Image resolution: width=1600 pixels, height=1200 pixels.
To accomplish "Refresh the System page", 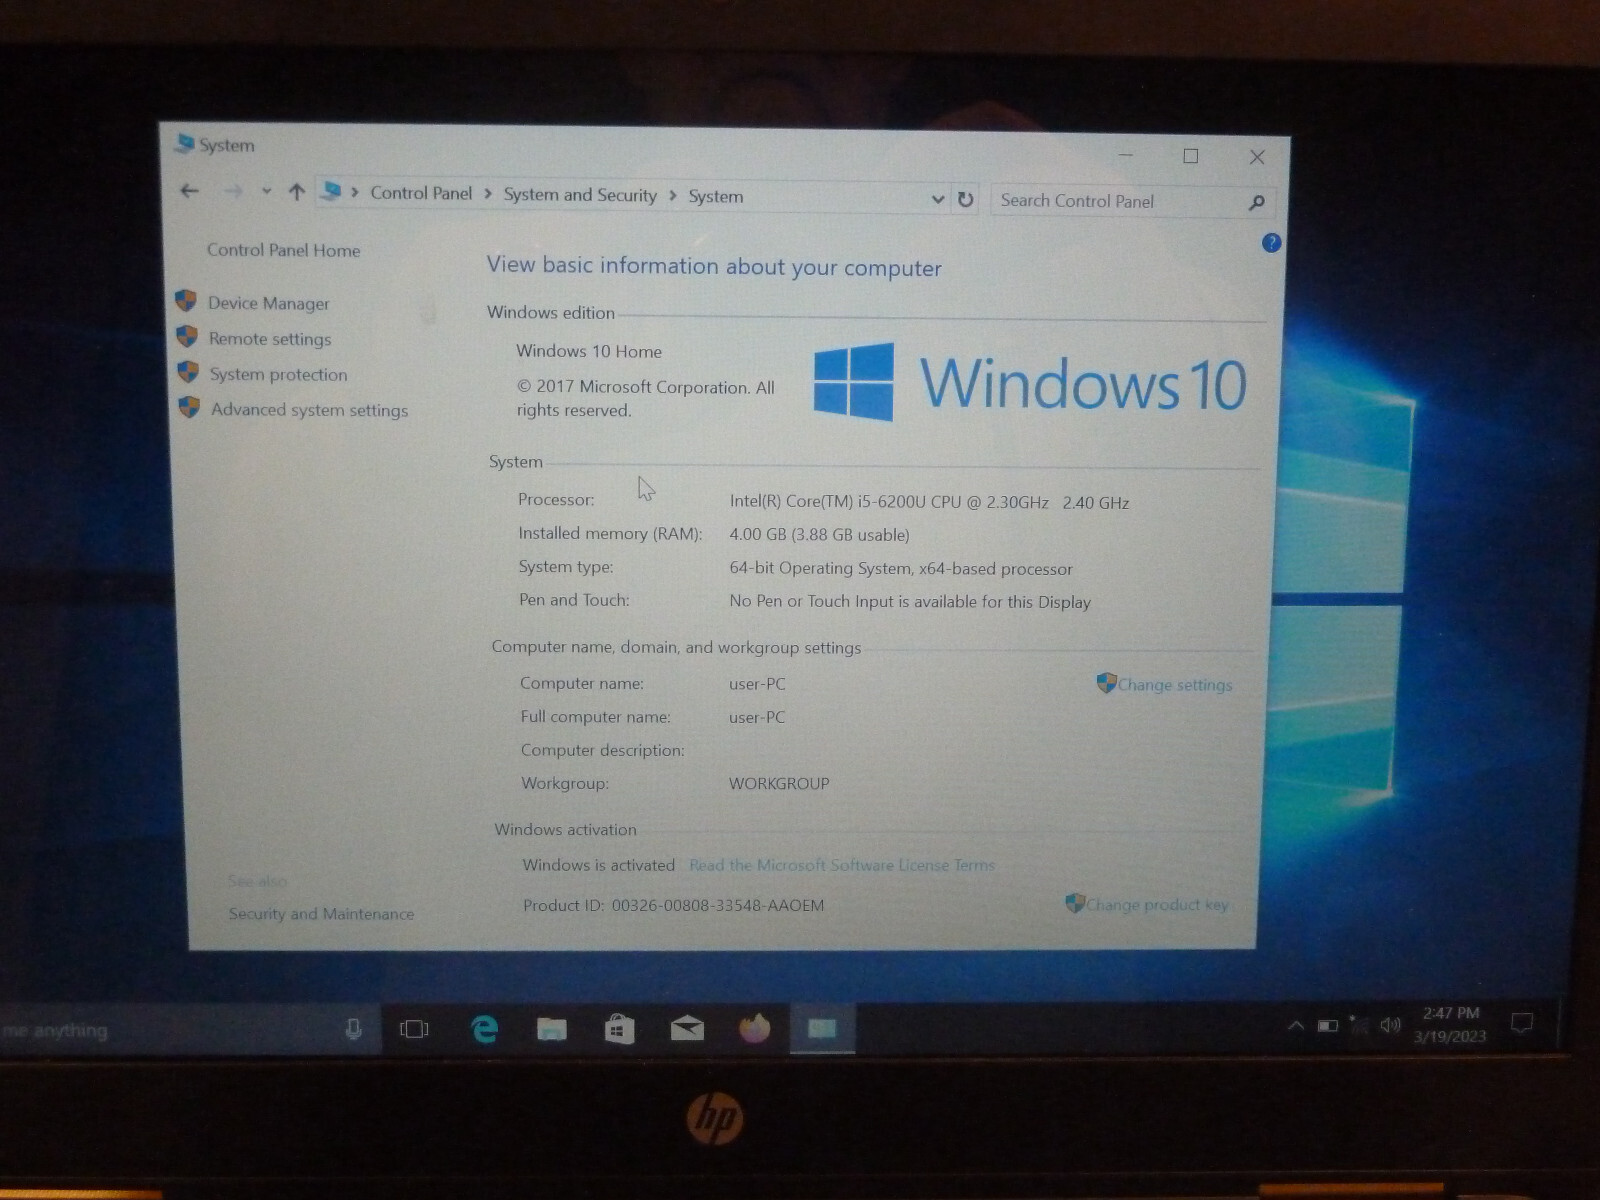I will [x=965, y=199].
